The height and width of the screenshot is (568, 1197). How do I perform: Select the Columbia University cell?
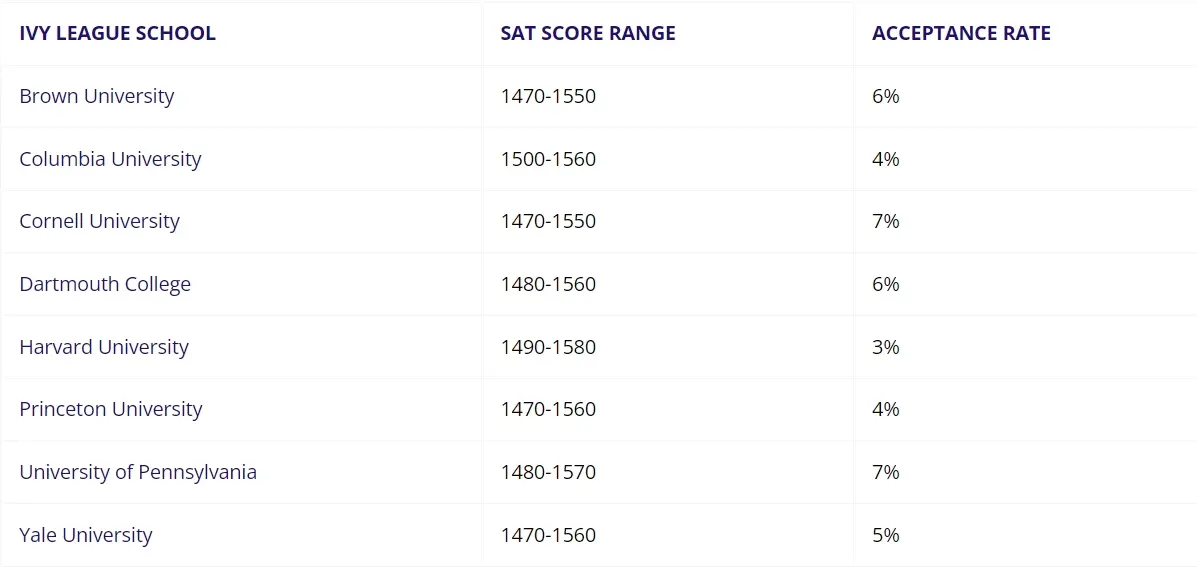coord(110,159)
